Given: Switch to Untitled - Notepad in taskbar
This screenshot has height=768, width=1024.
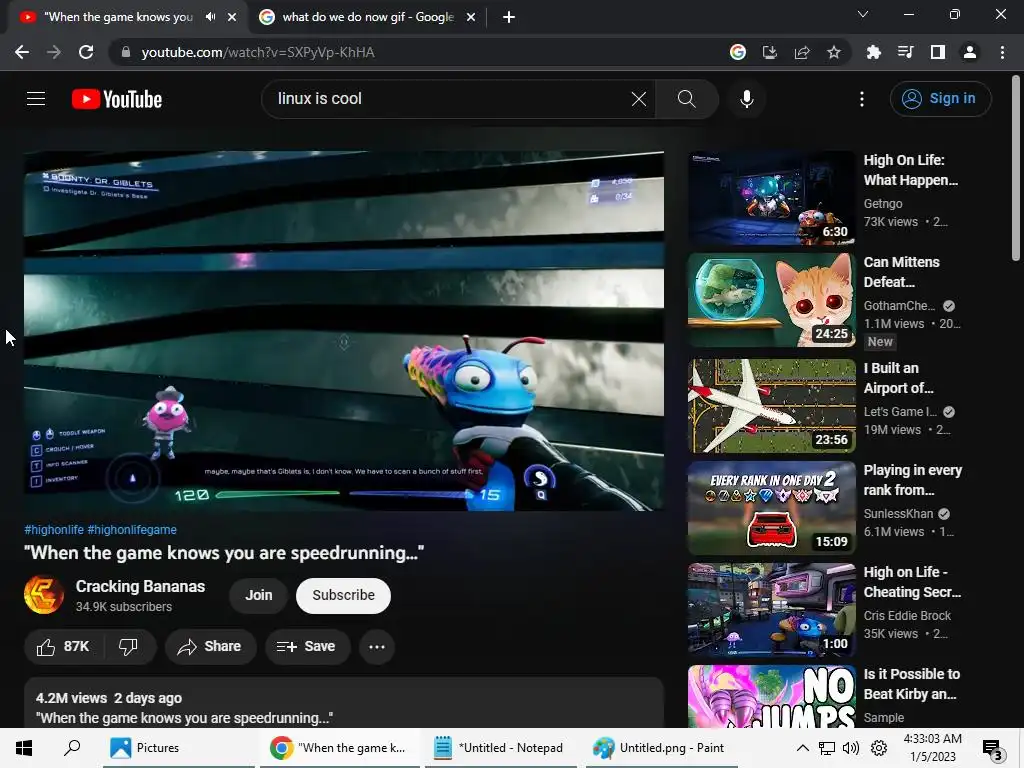Looking at the screenshot, I should click(x=501, y=748).
